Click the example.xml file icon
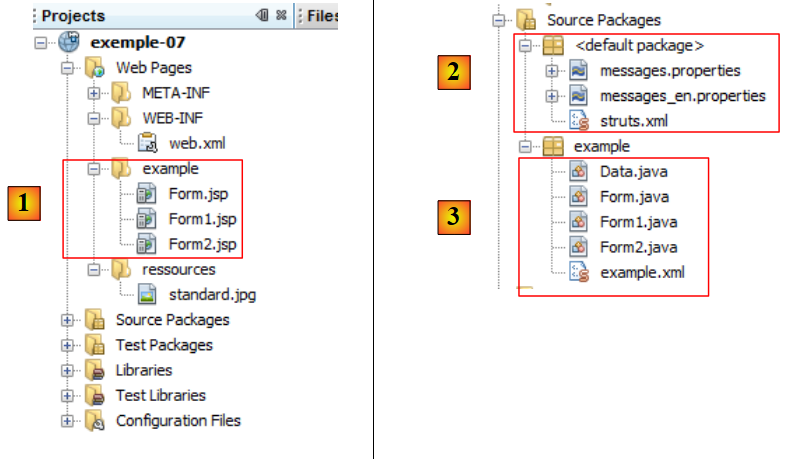Screen dimensions: 799x459 (x=579, y=272)
